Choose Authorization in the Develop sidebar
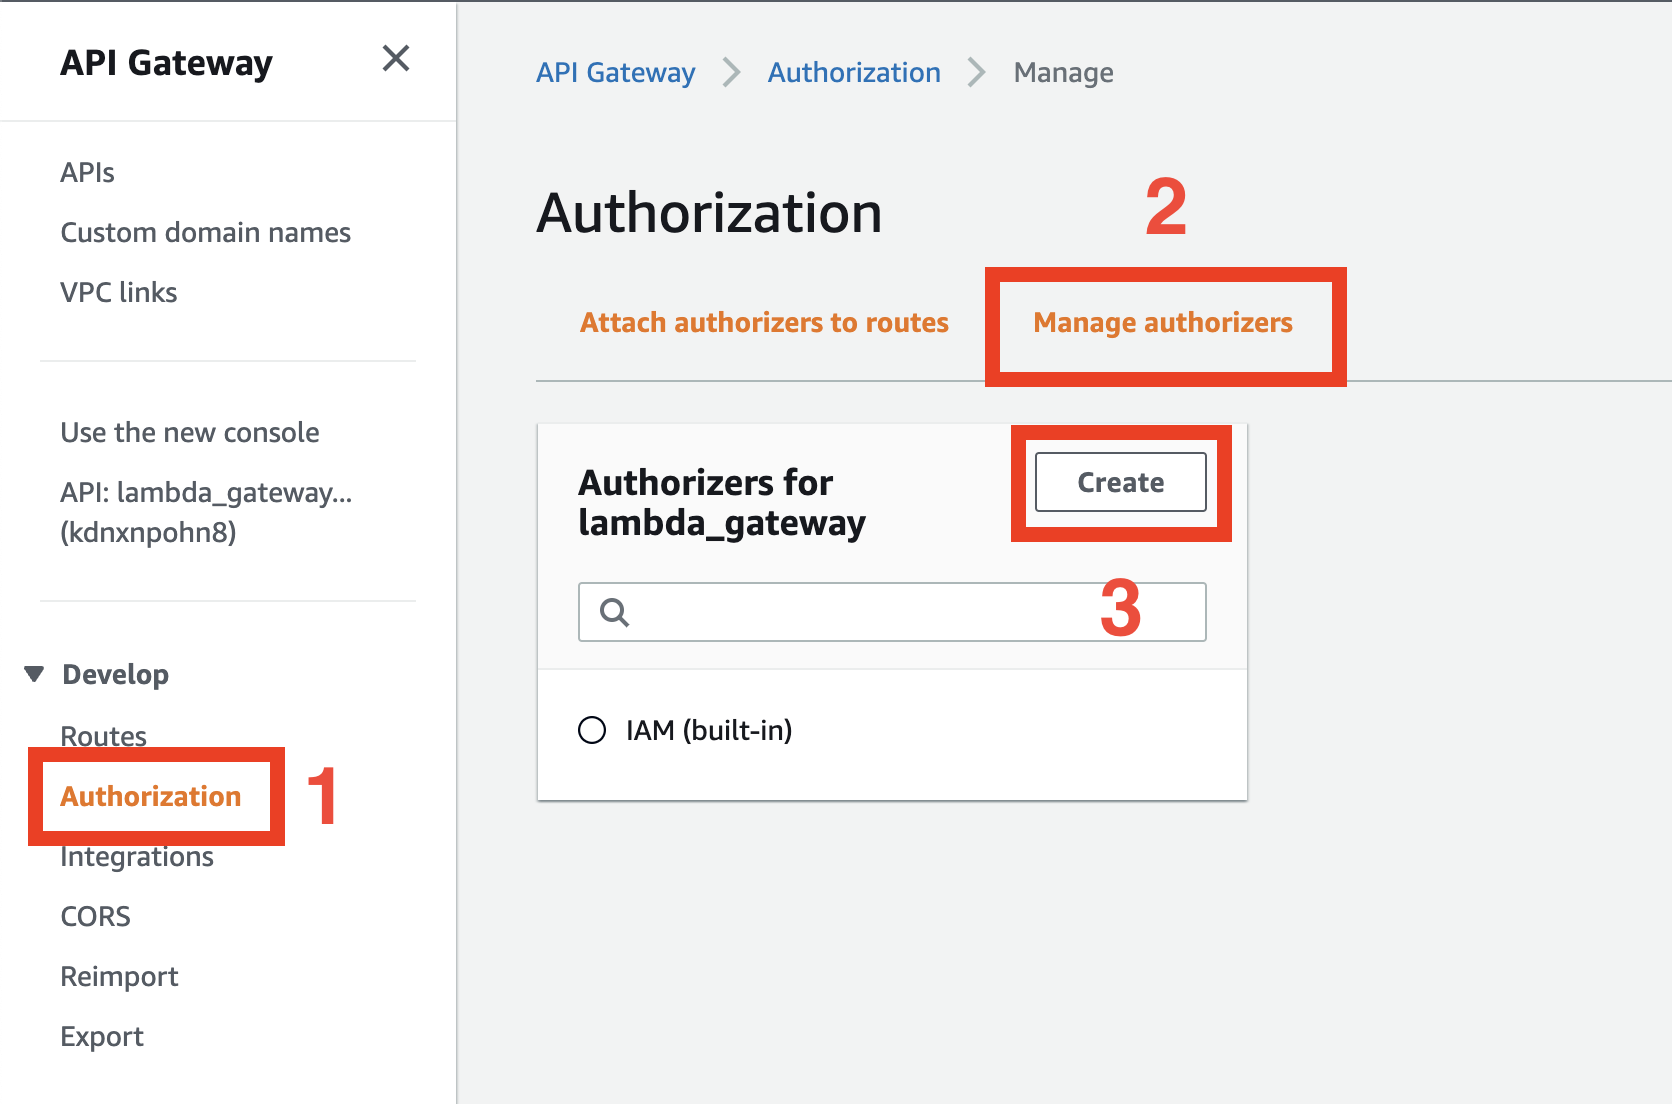This screenshot has width=1672, height=1104. click(150, 796)
